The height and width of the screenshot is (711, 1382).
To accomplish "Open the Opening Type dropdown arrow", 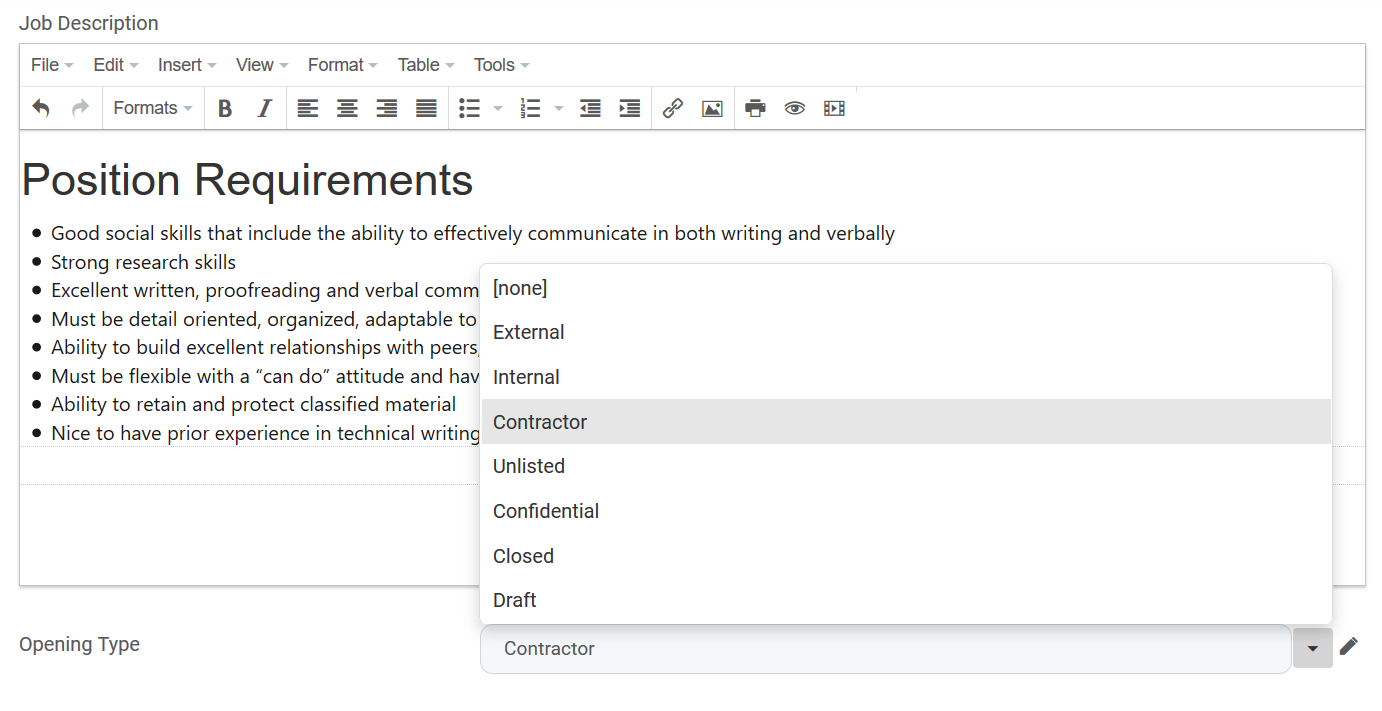I will coord(1312,648).
